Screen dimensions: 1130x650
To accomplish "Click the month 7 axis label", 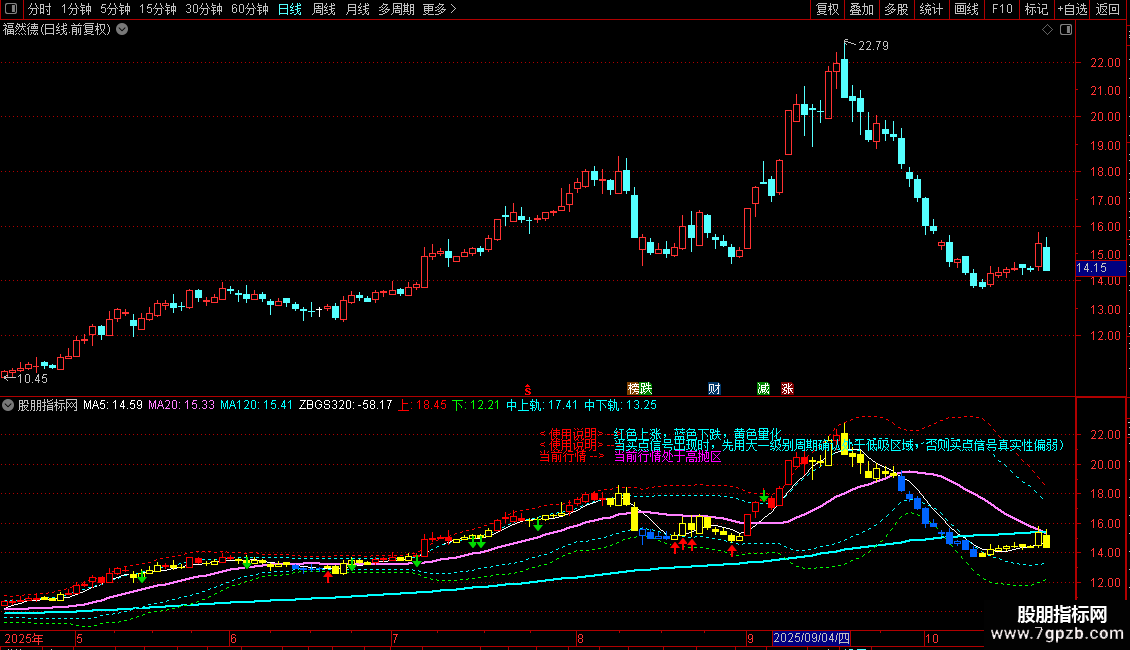I will [x=395, y=639].
